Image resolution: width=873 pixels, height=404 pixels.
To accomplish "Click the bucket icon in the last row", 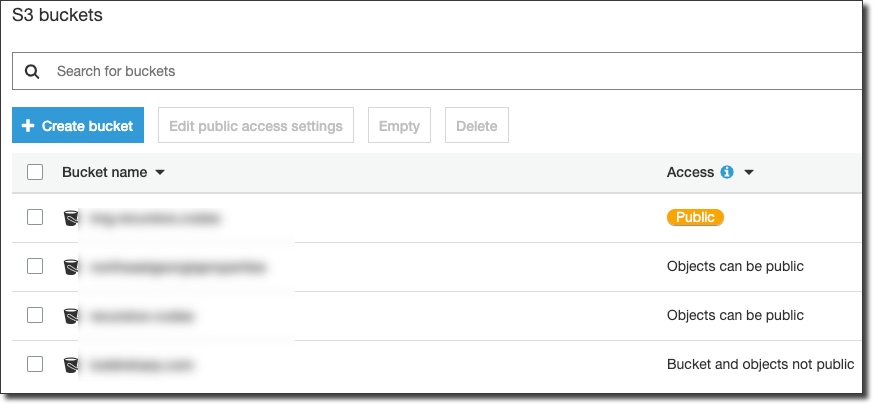I will 70,365.
